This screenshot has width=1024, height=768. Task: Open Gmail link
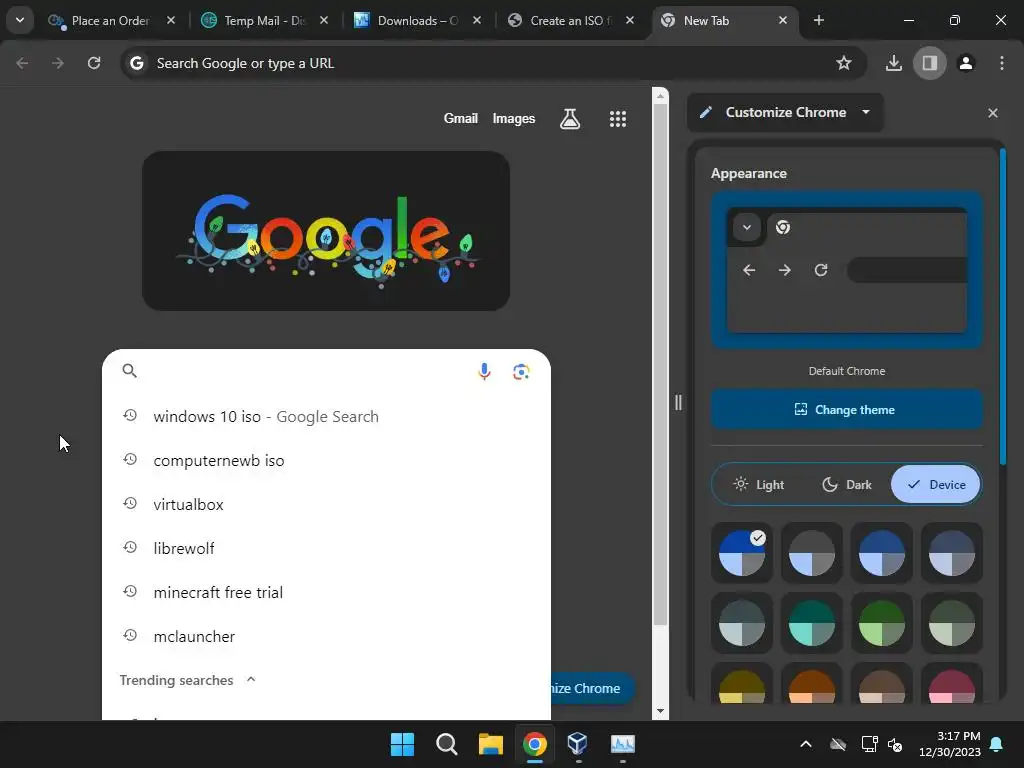point(460,119)
